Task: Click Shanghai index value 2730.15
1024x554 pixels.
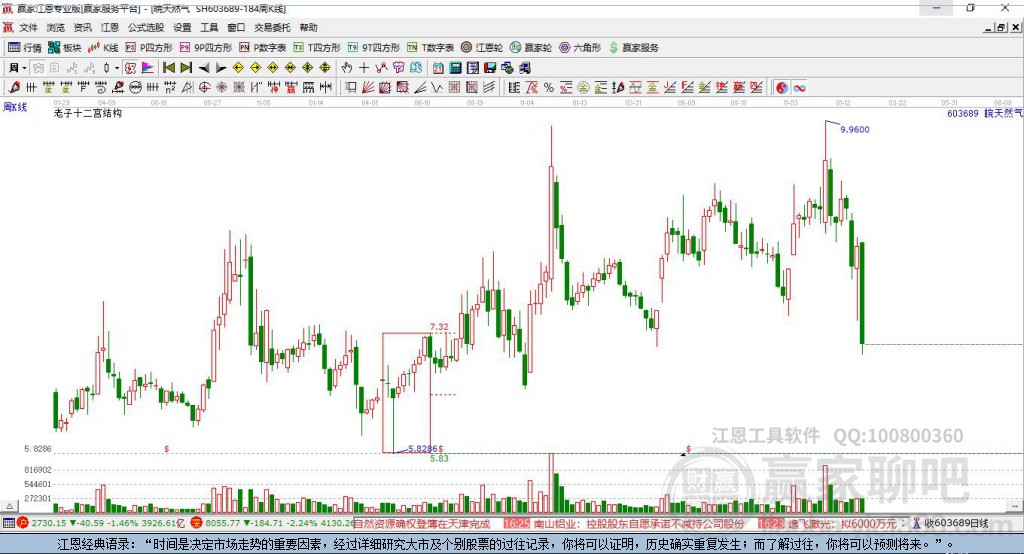Action: point(48,523)
